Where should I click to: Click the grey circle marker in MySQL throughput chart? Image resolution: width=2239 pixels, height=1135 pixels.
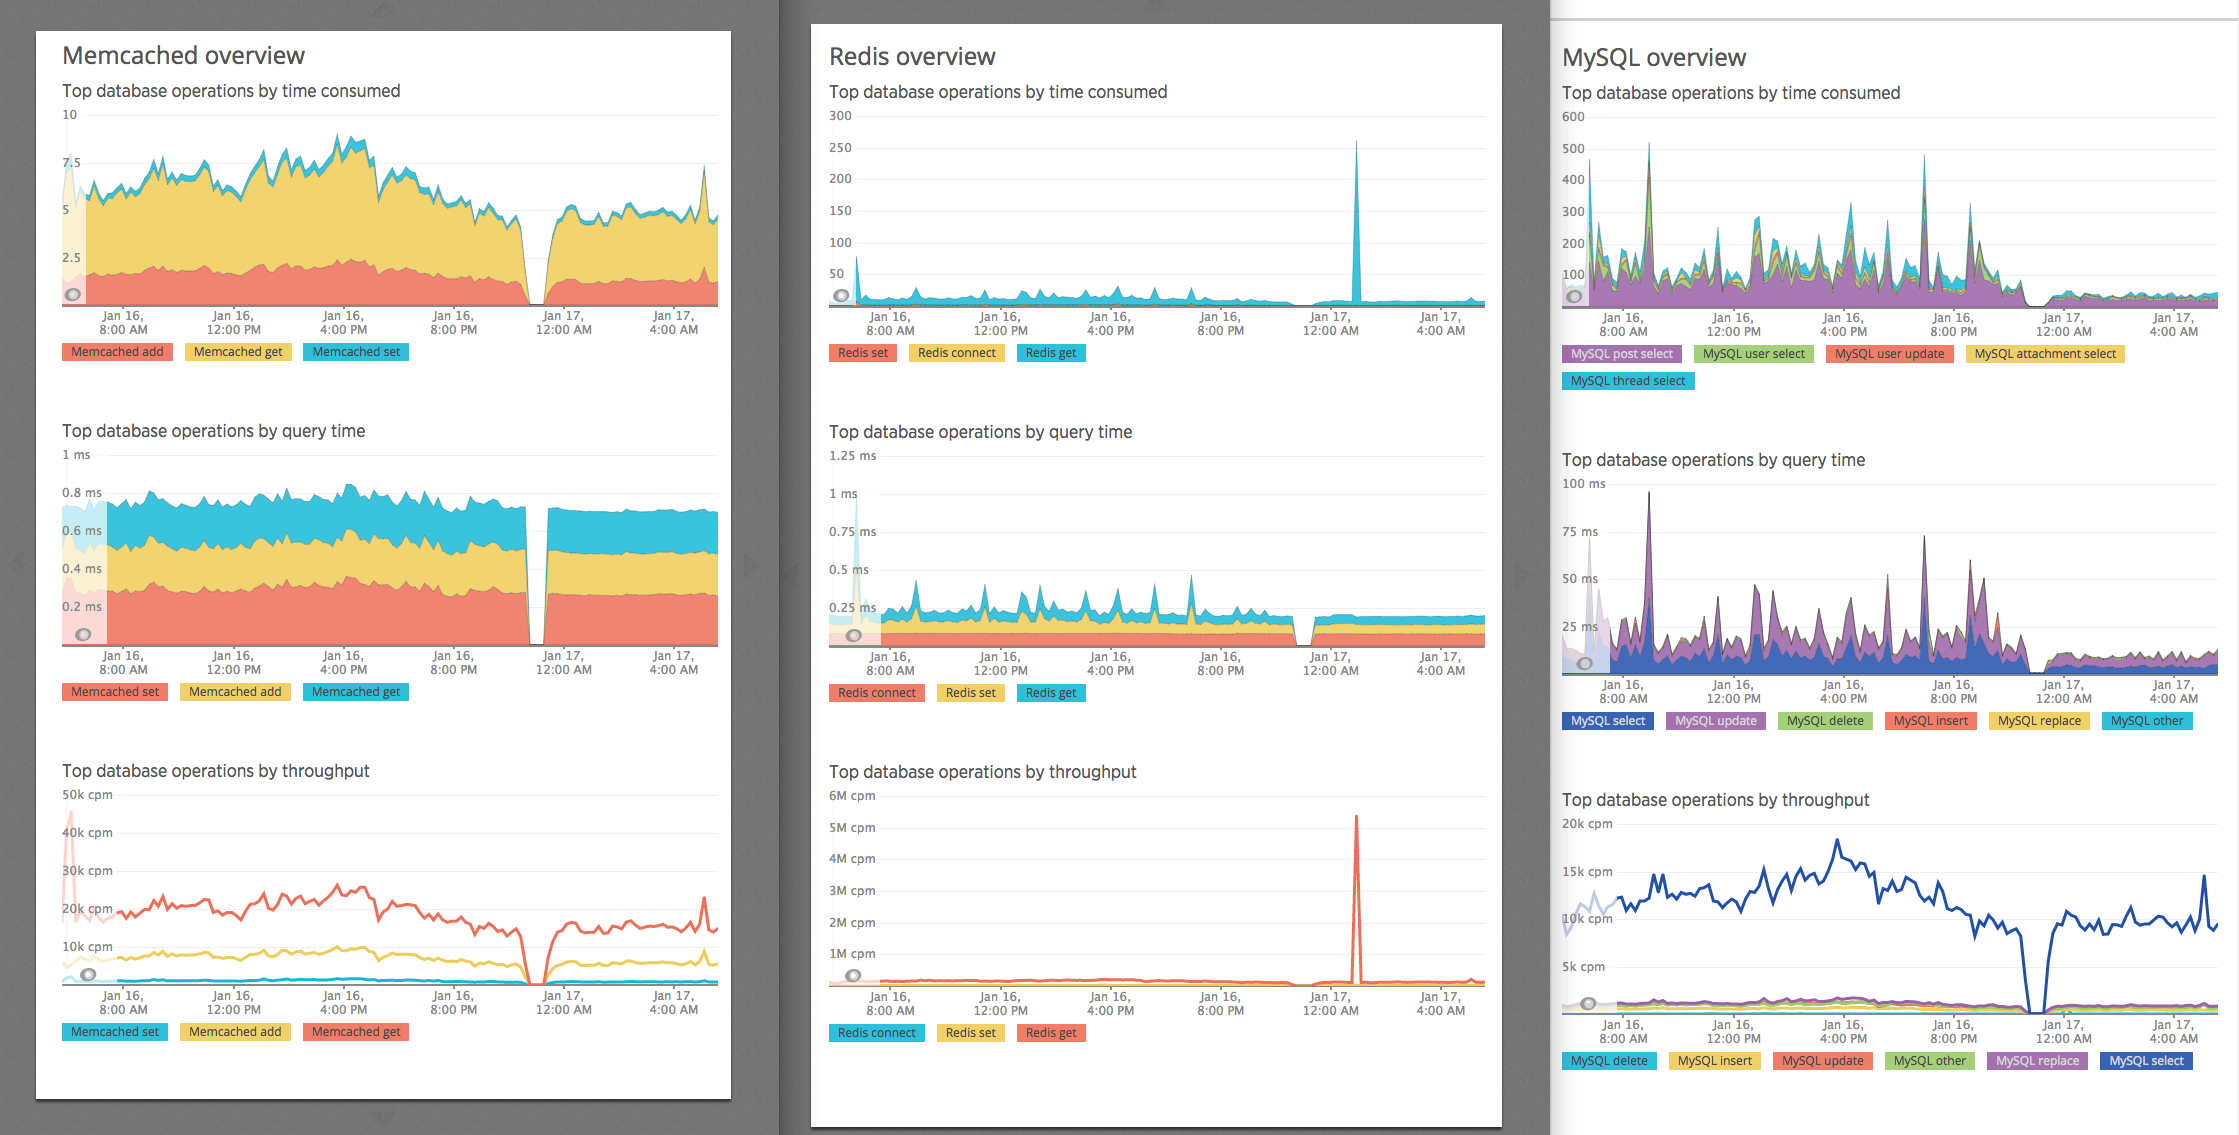coord(1588,1003)
